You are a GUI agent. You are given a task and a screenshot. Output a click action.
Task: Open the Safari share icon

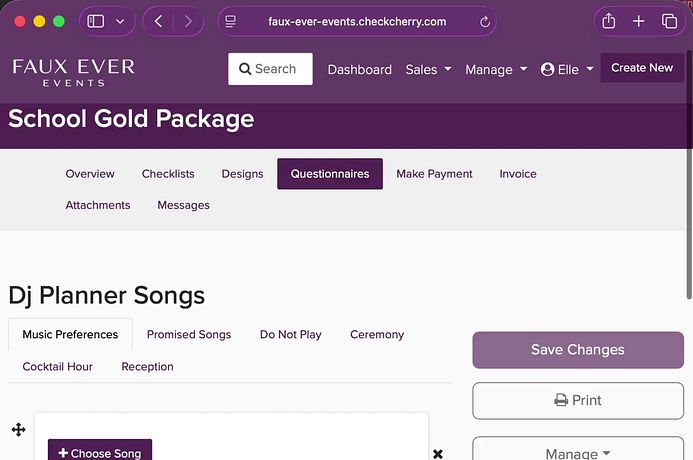coord(608,21)
